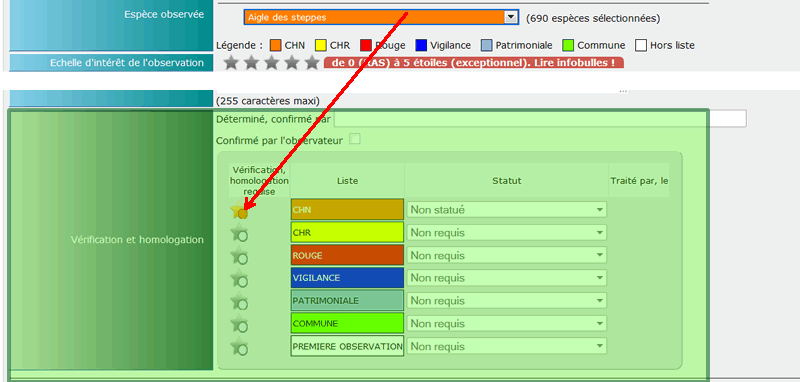This screenshot has height=382, width=800.
Task: Click the Commune green legend swatch
Action: (568, 45)
